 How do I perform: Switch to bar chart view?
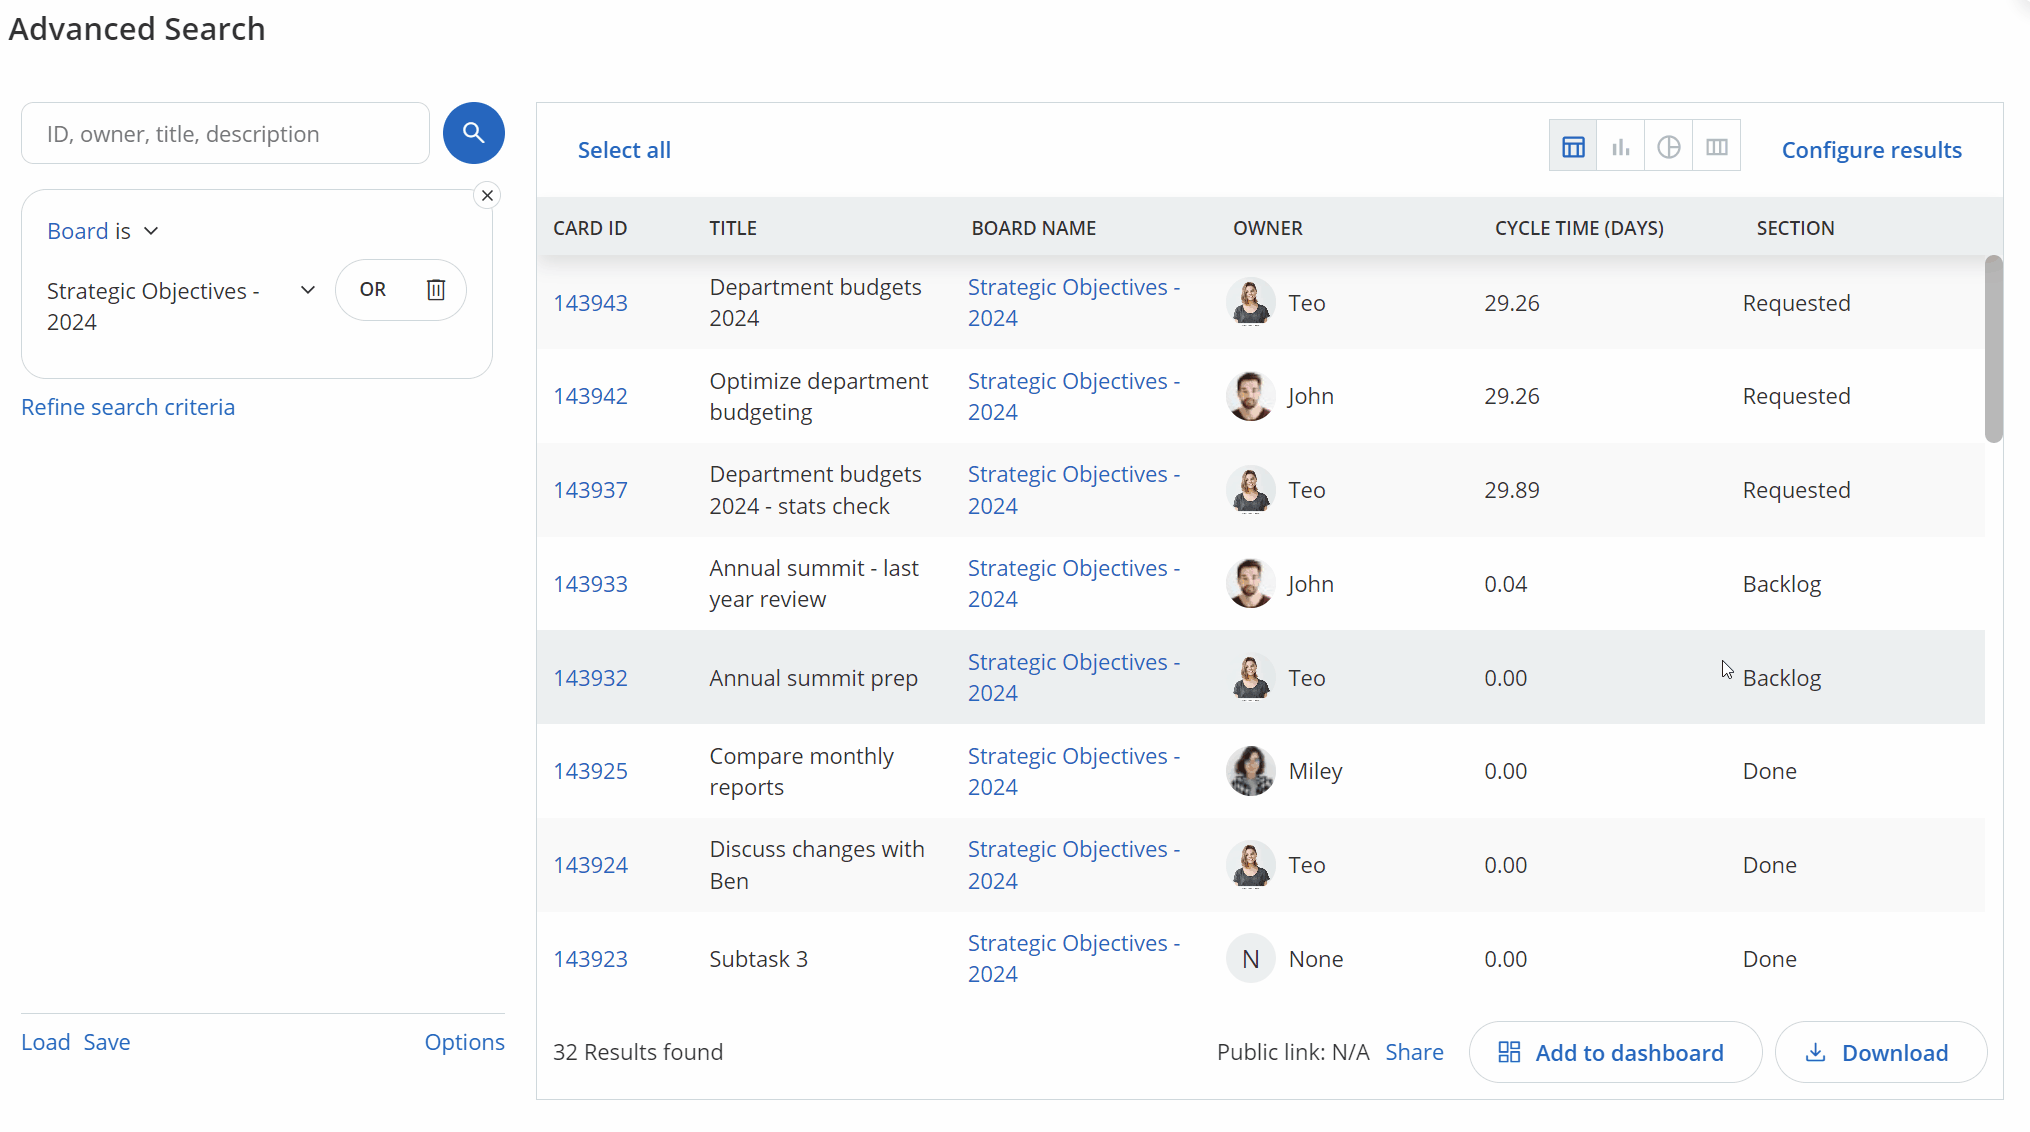[1620, 147]
